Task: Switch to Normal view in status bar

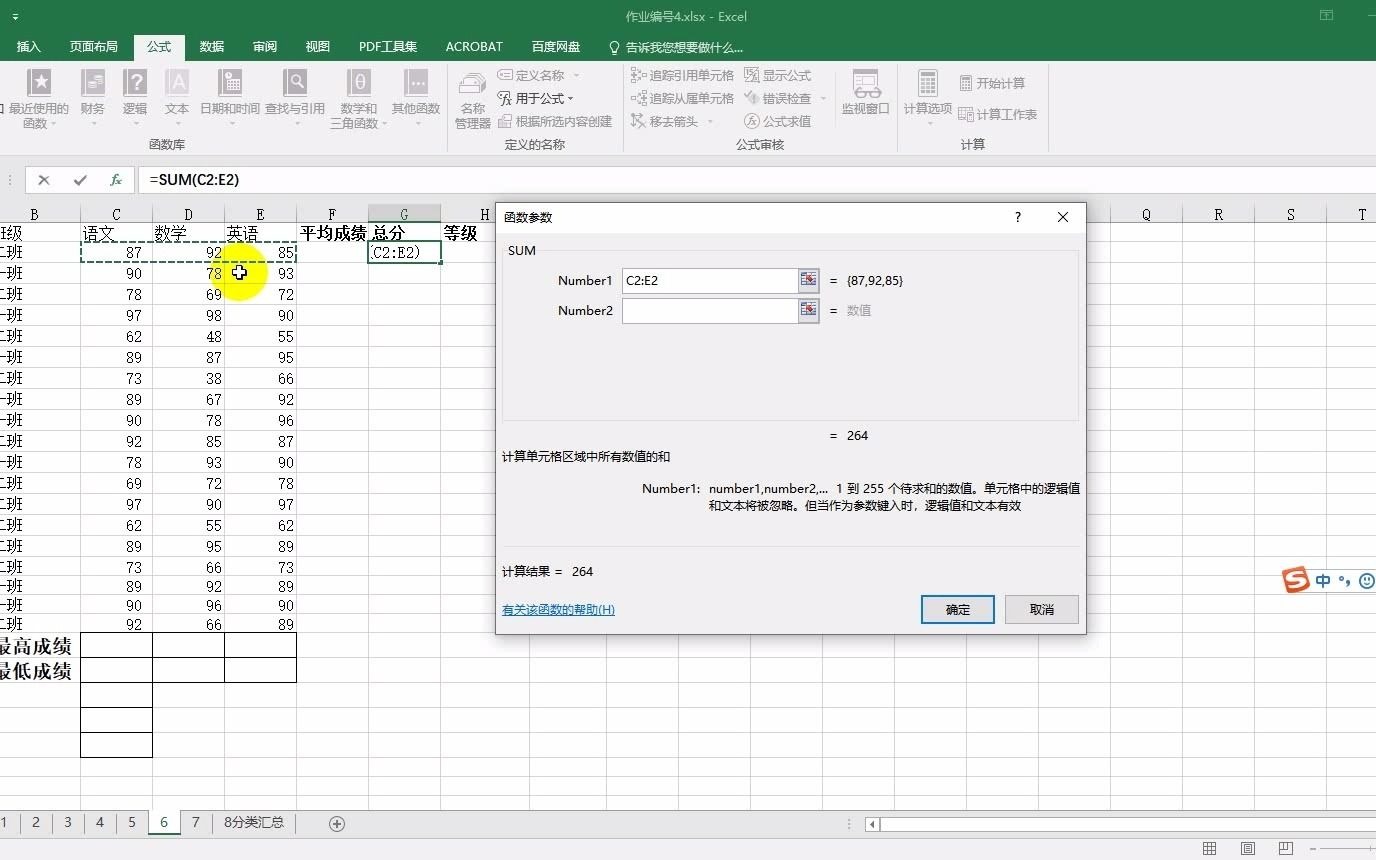Action: [1210, 849]
